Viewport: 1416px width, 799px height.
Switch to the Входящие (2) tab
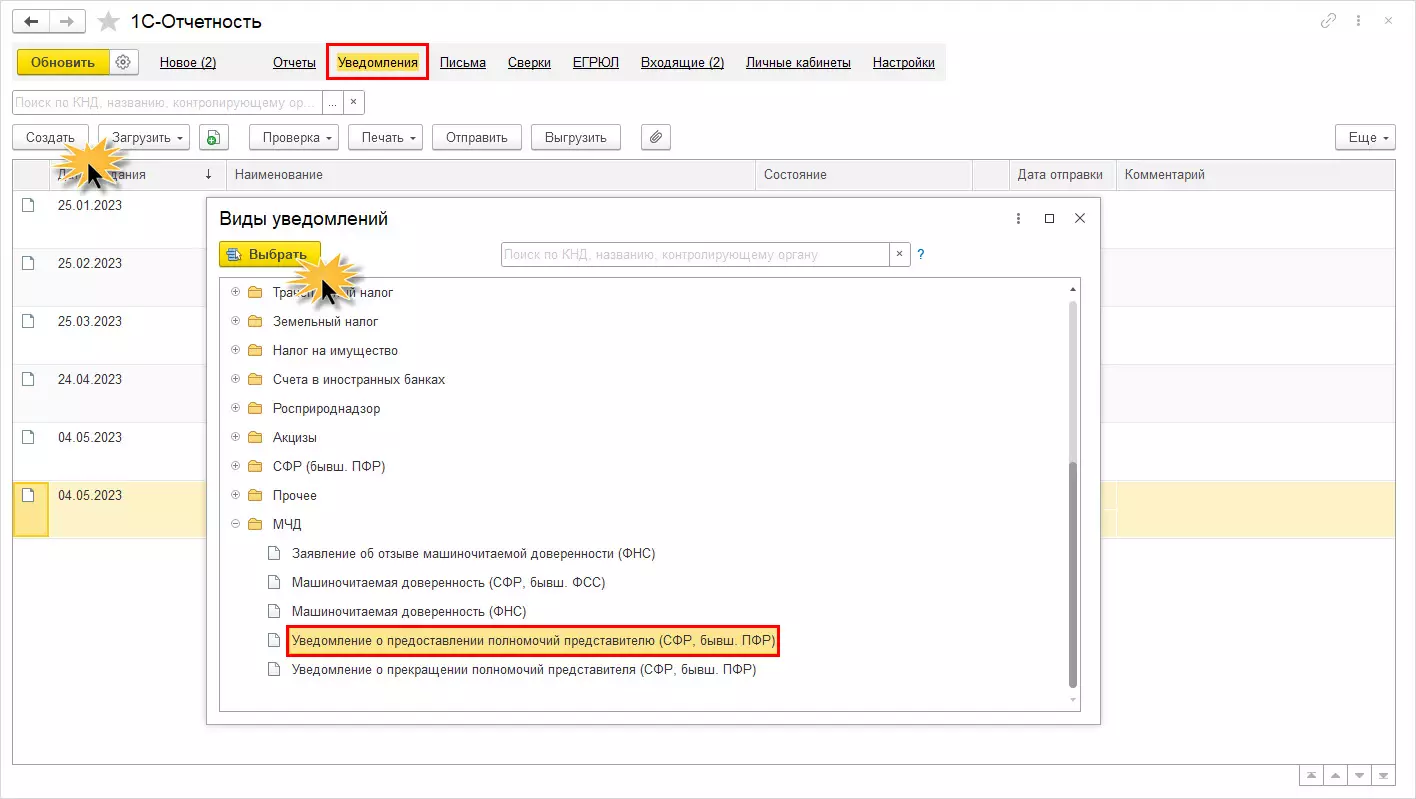point(682,62)
